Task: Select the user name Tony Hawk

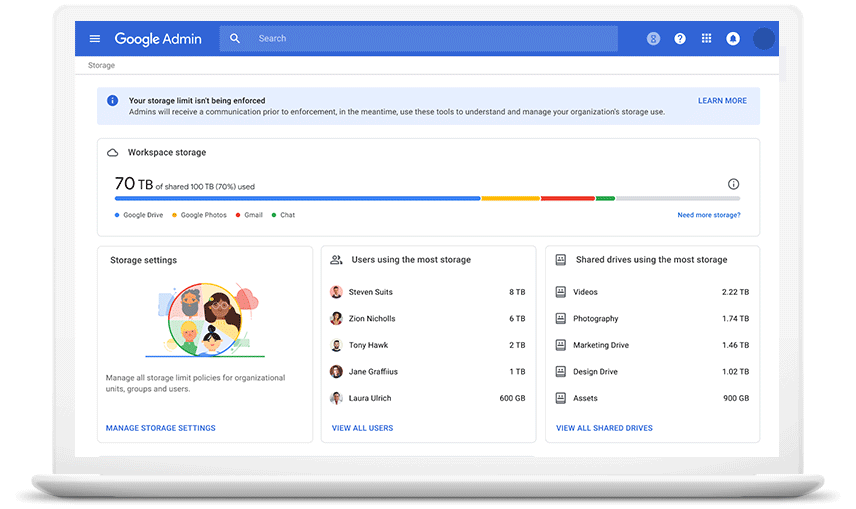Action: tap(368, 345)
